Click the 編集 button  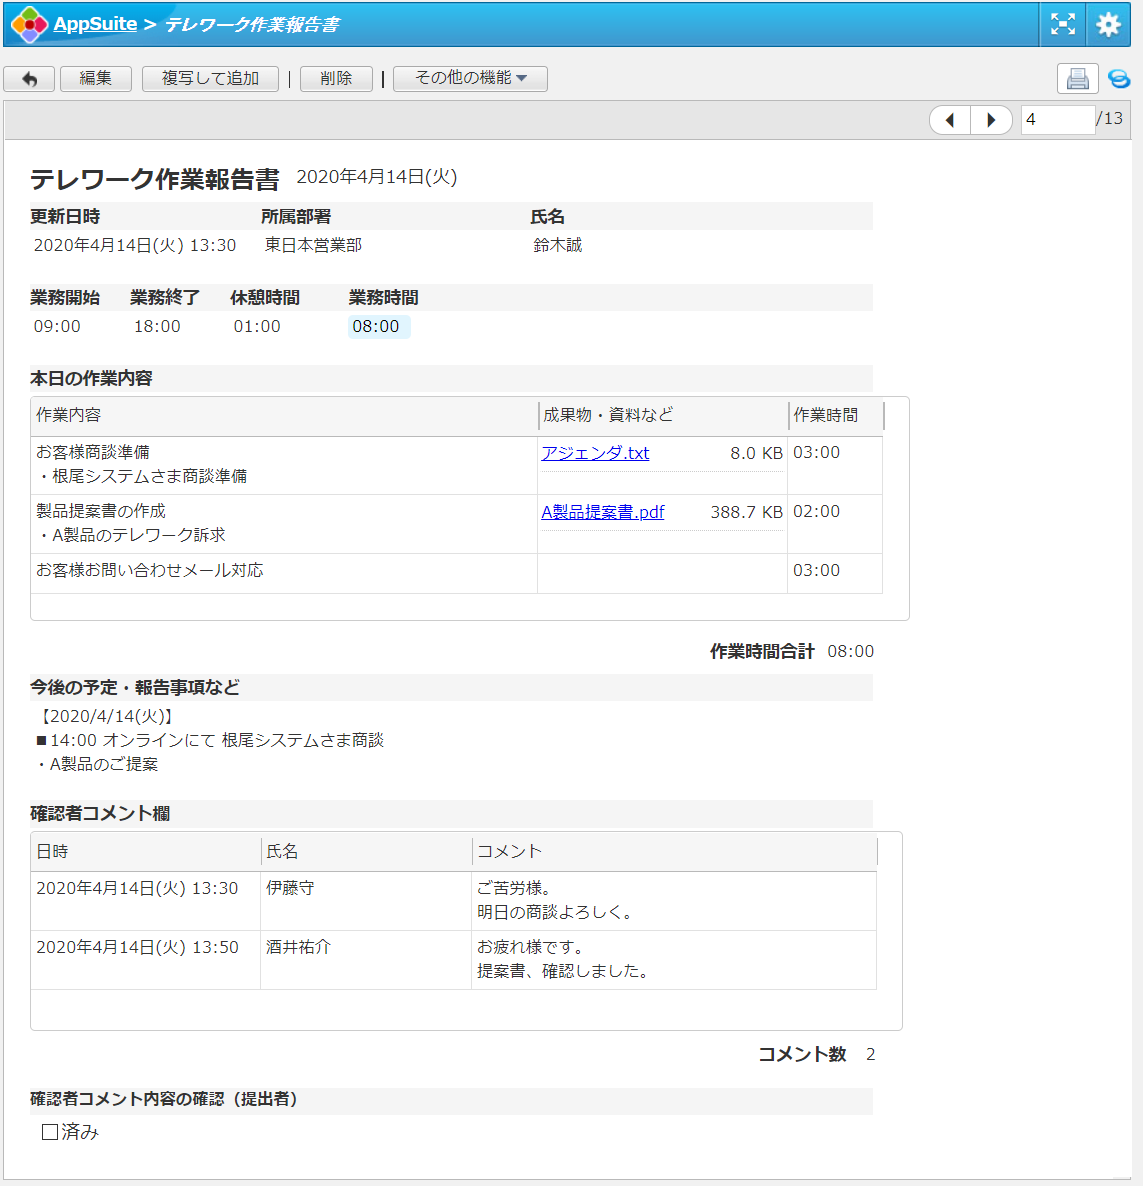point(96,78)
